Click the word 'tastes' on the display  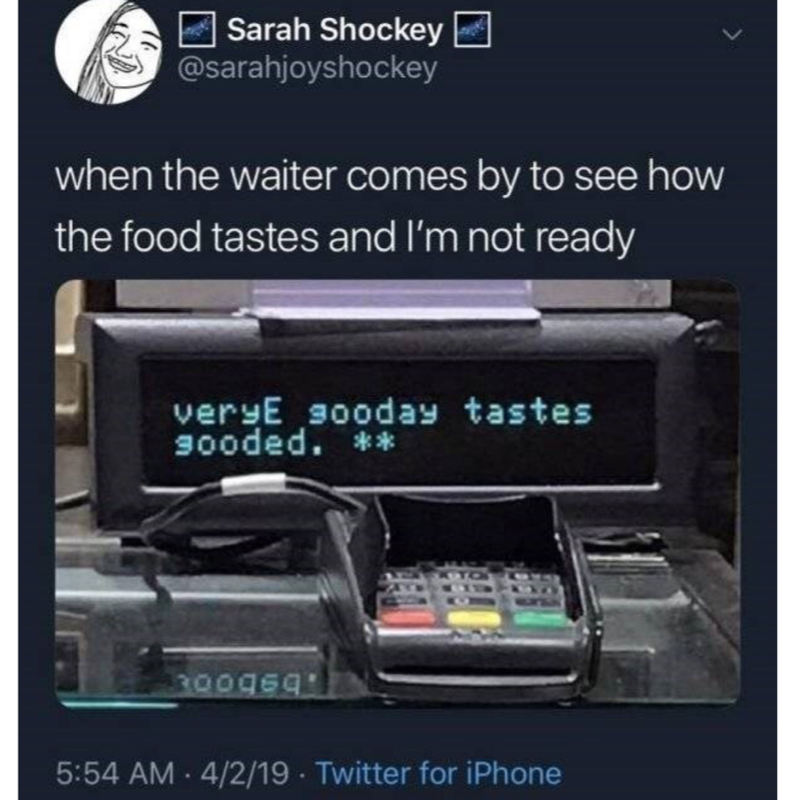(528, 412)
